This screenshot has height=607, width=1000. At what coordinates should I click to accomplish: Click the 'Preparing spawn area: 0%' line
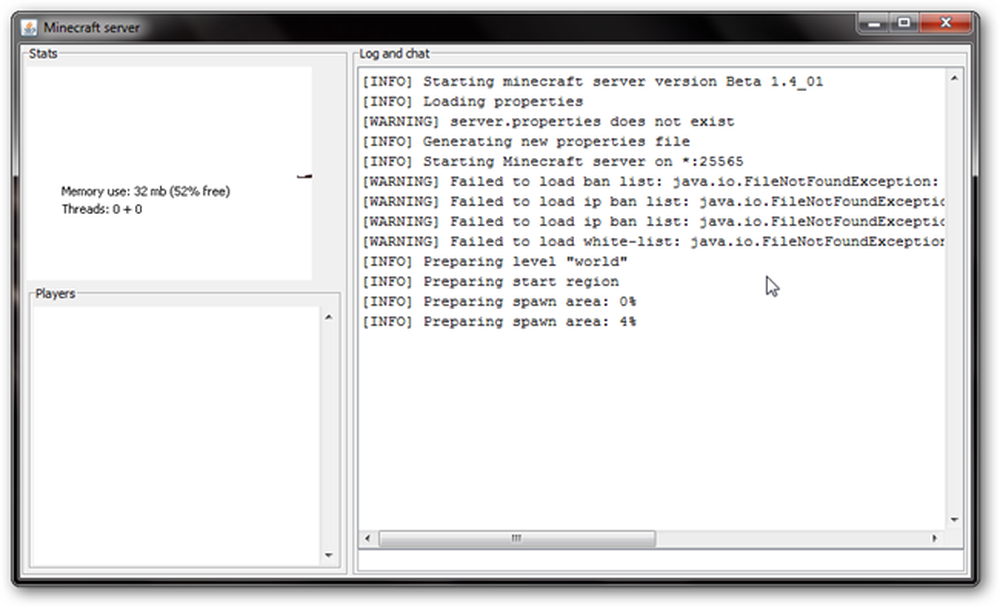point(499,301)
